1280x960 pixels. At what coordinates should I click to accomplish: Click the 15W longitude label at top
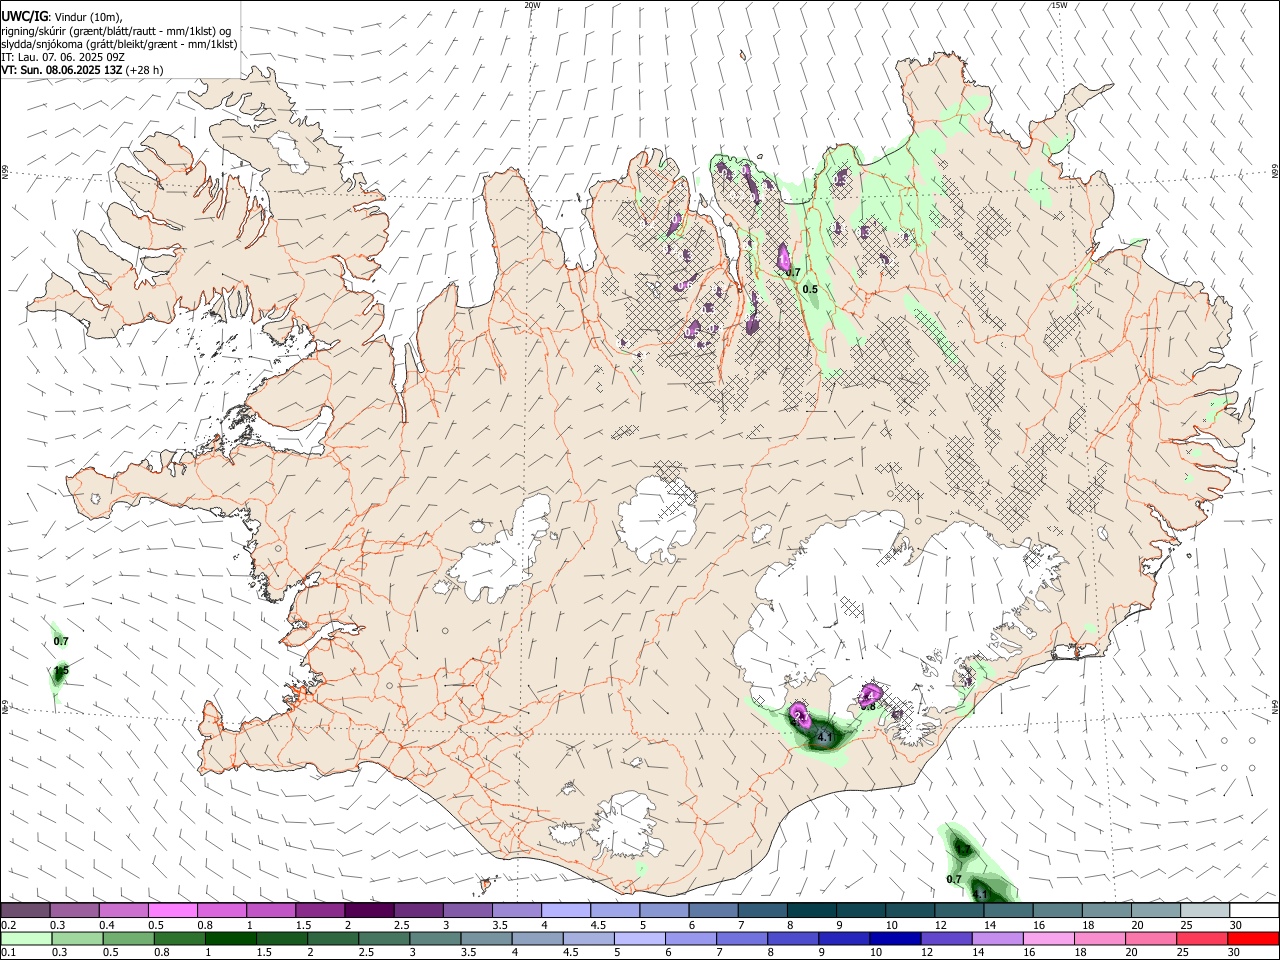[x=1058, y=5]
